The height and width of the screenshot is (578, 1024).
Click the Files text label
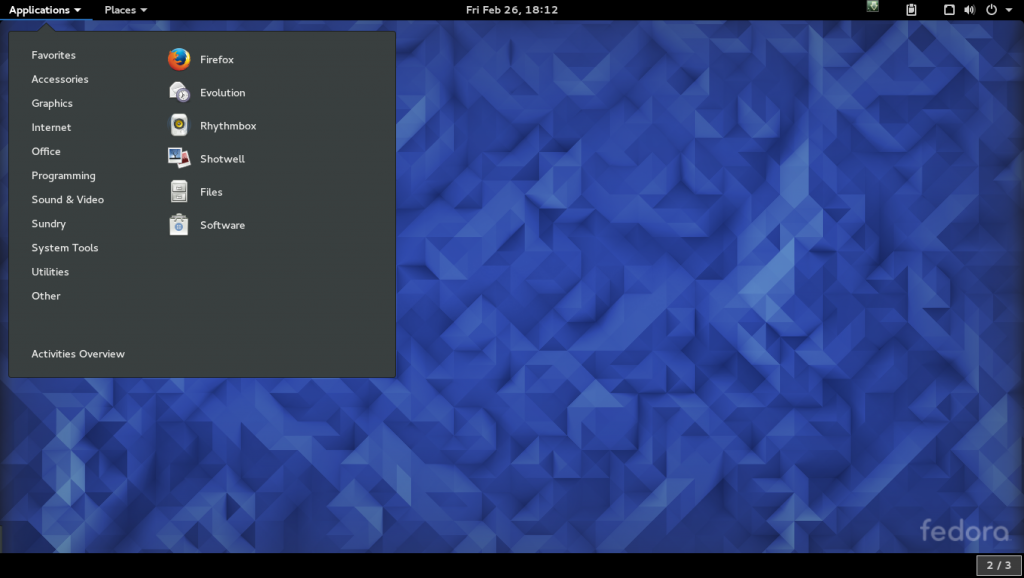pyautogui.click(x=211, y=192)
